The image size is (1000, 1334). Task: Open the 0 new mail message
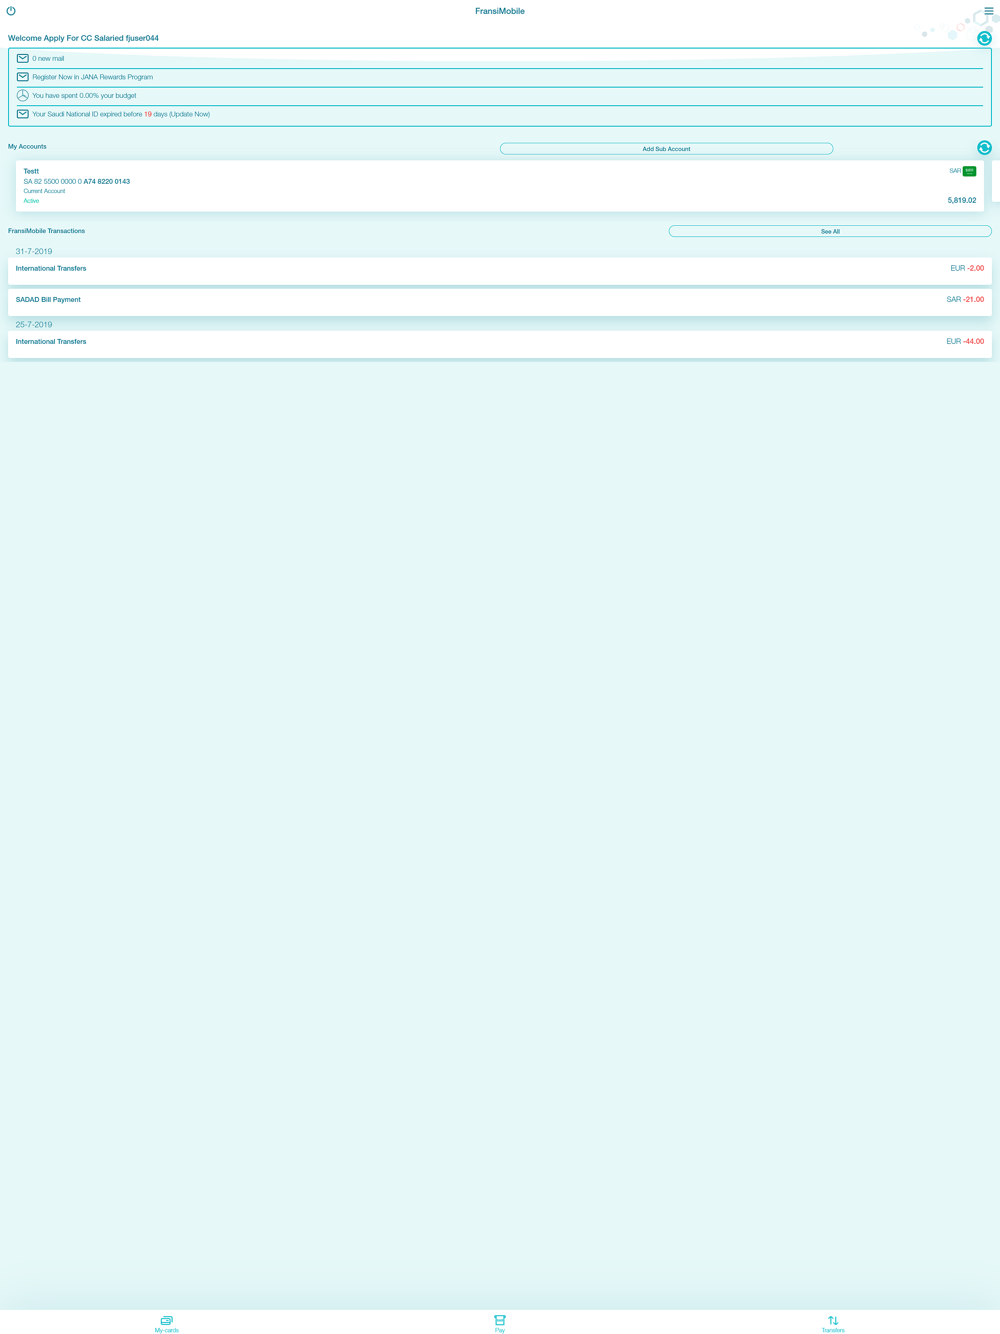click(48, 59)
